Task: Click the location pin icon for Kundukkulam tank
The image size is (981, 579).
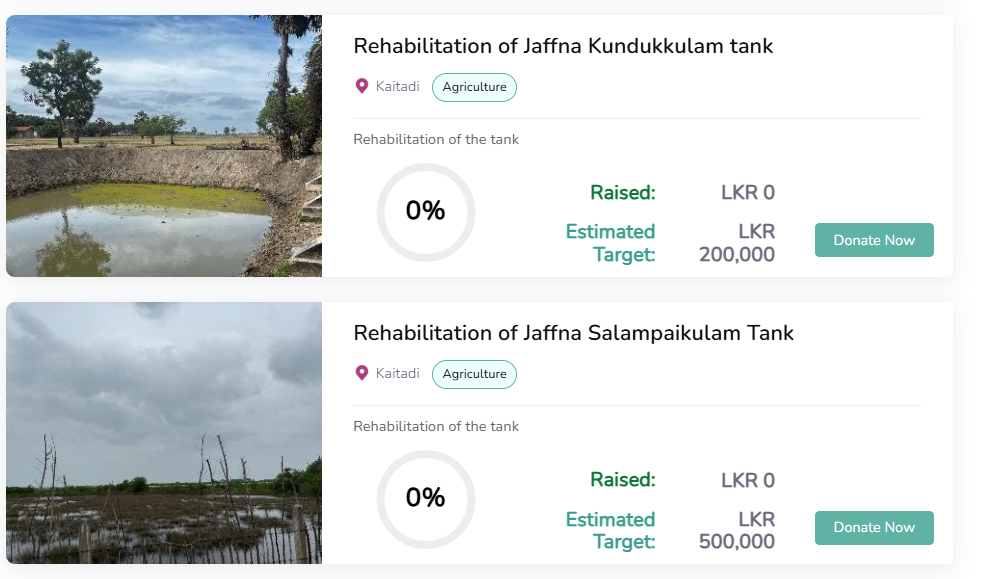Action: (362, 86)
